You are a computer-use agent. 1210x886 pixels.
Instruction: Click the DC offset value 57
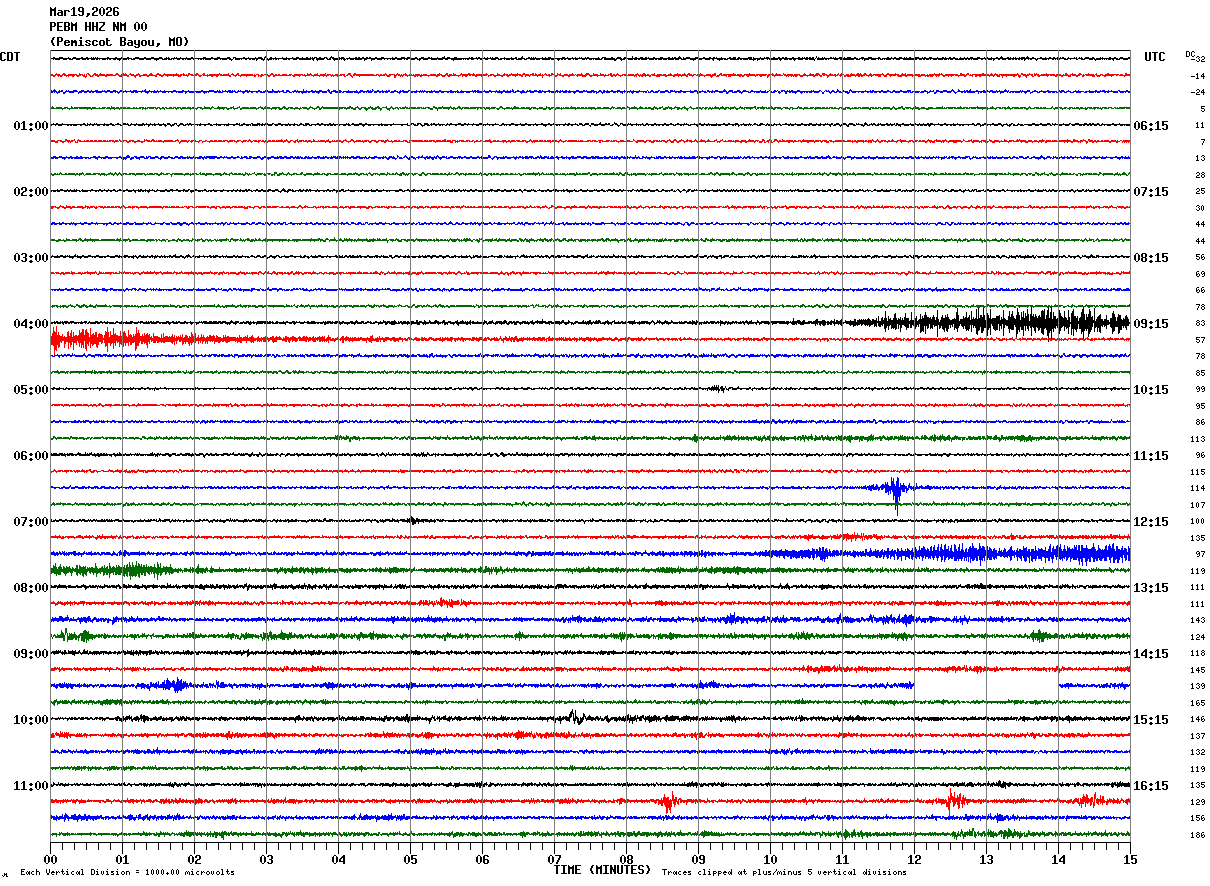(1200, 340)
